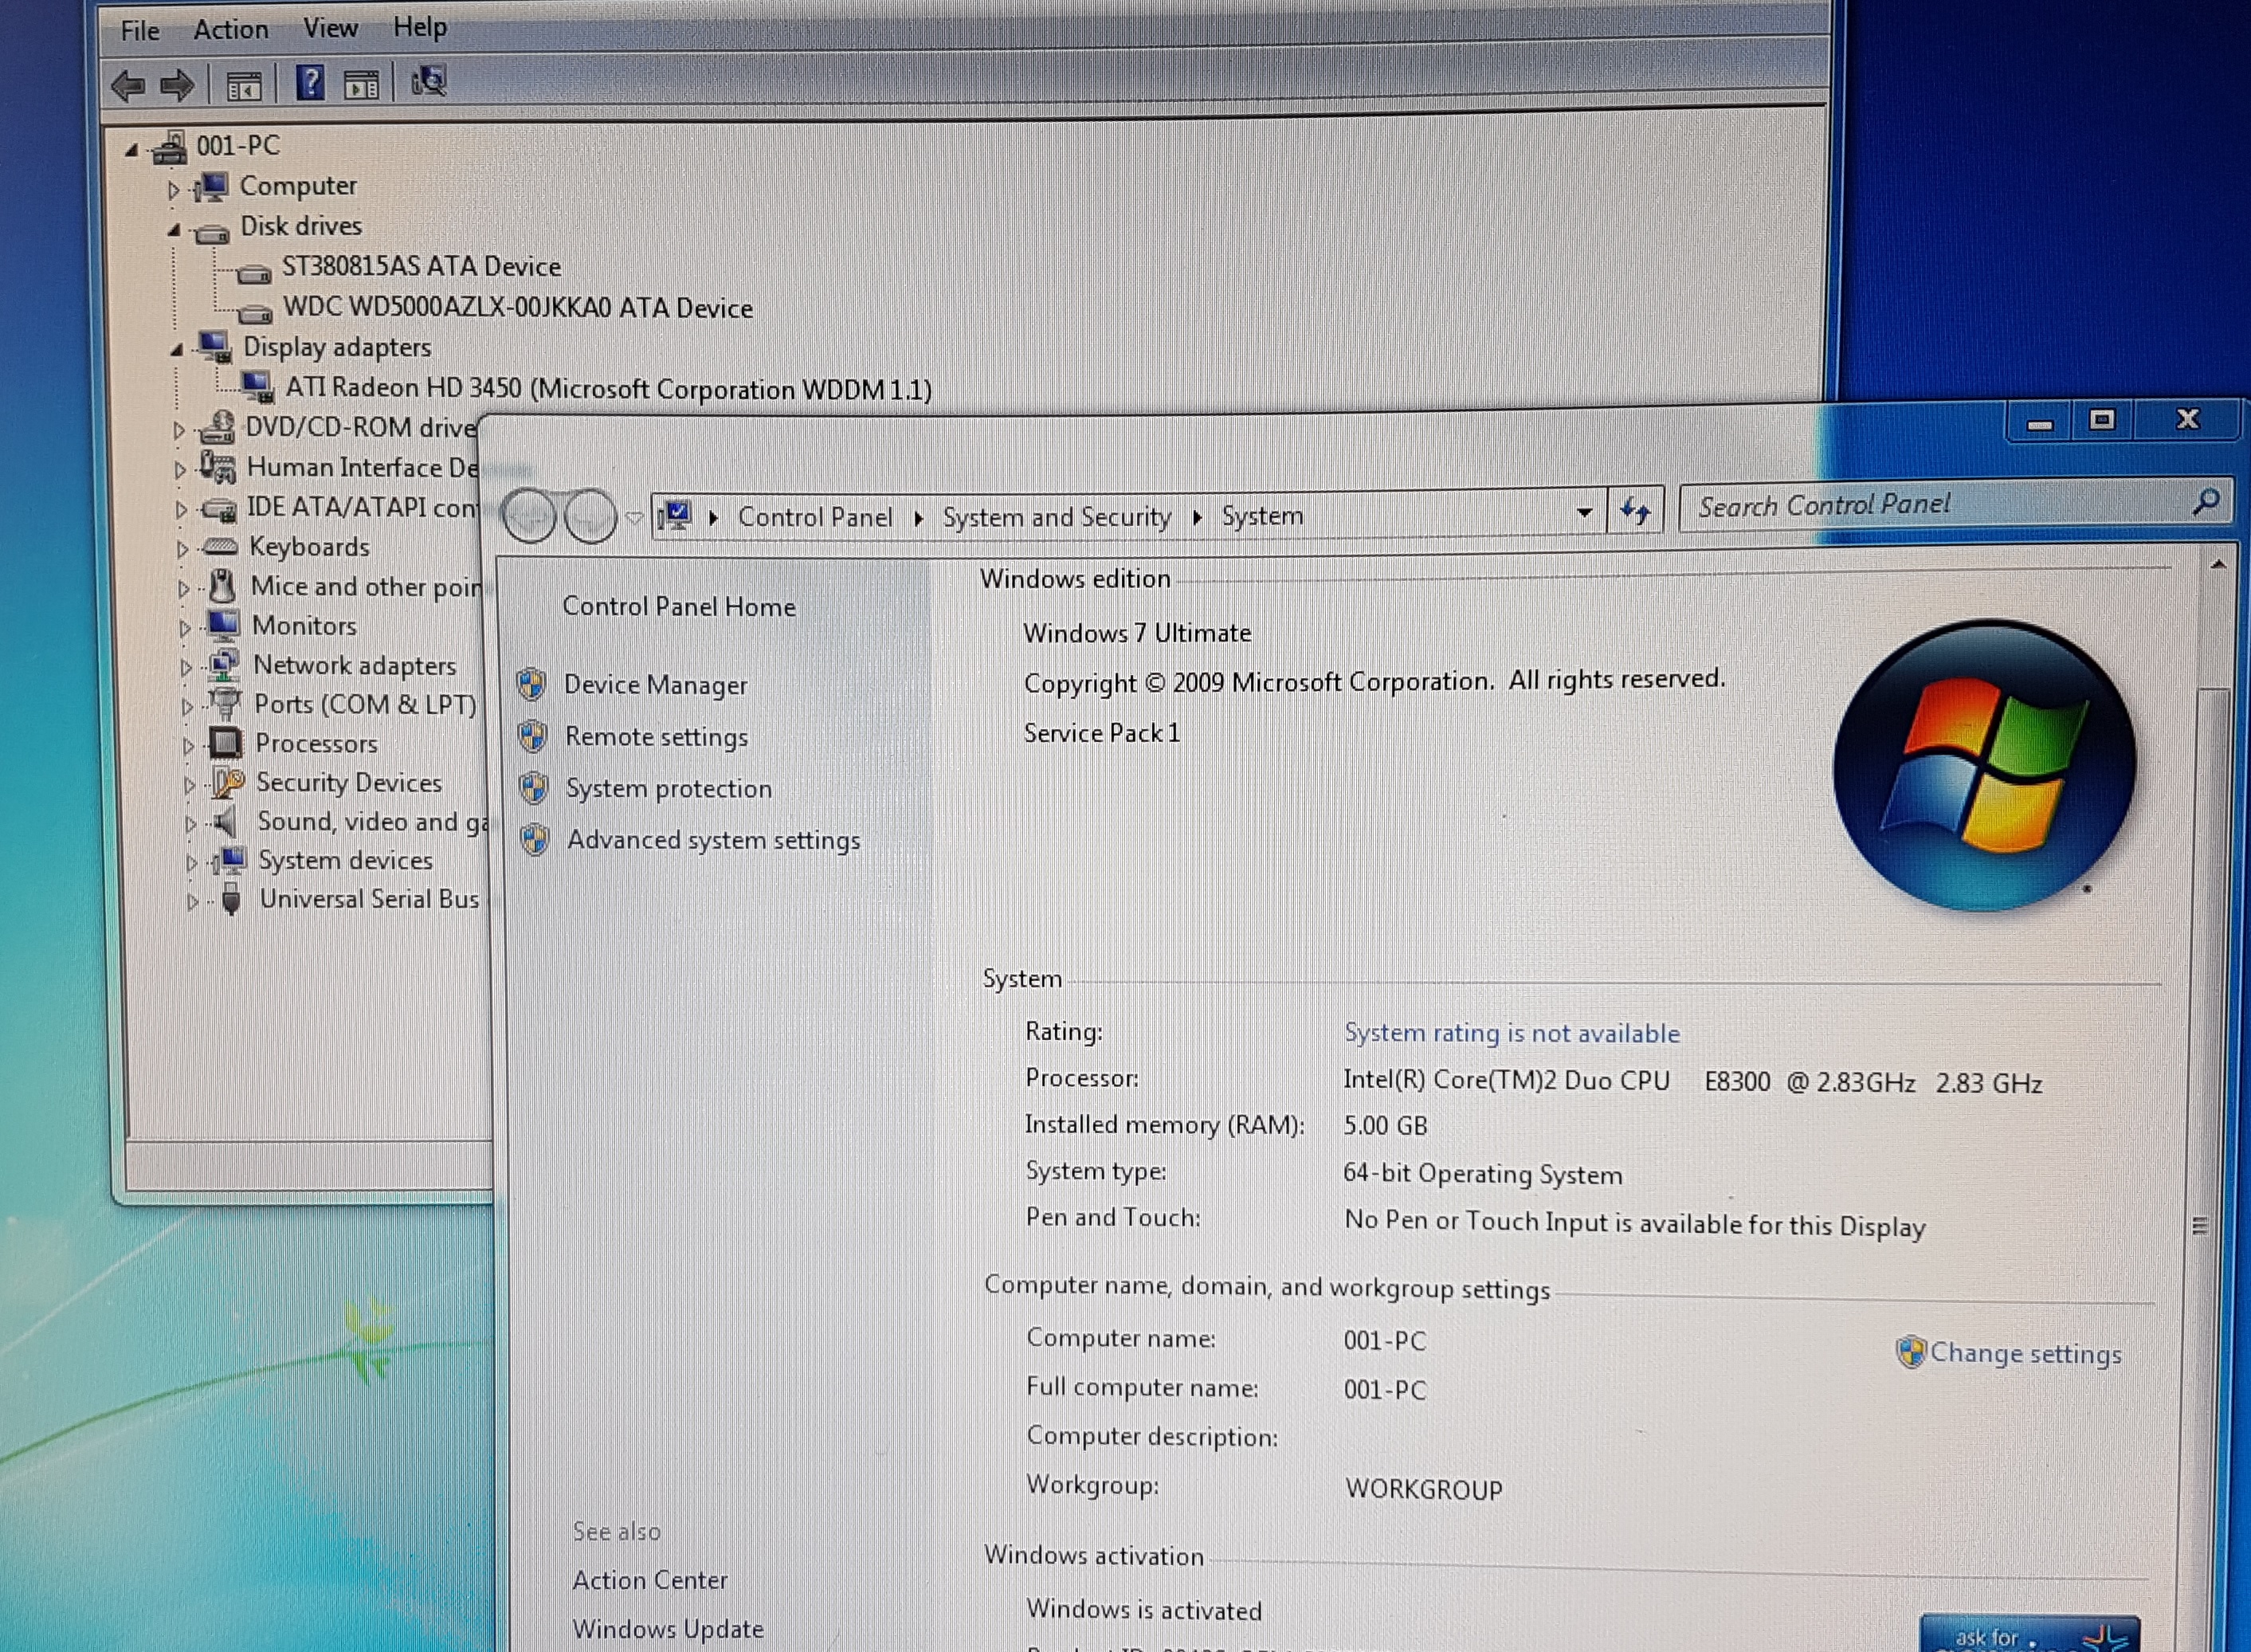Click the Scan for hardware changes icon
This screenshot has height=1652, width=2251.
tap(429, 81)
